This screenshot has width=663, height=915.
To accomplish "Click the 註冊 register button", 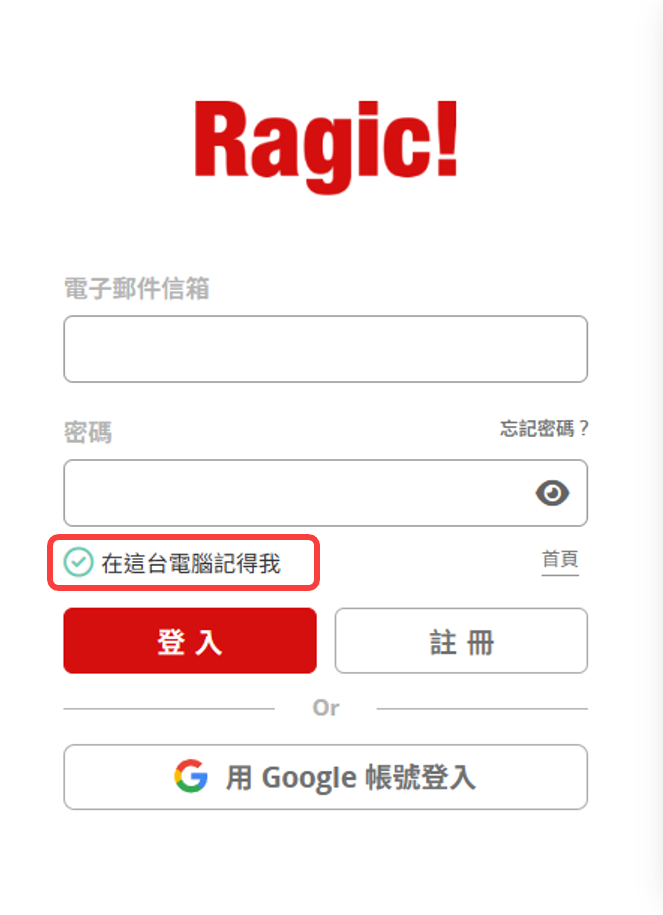I will point(461,641).
